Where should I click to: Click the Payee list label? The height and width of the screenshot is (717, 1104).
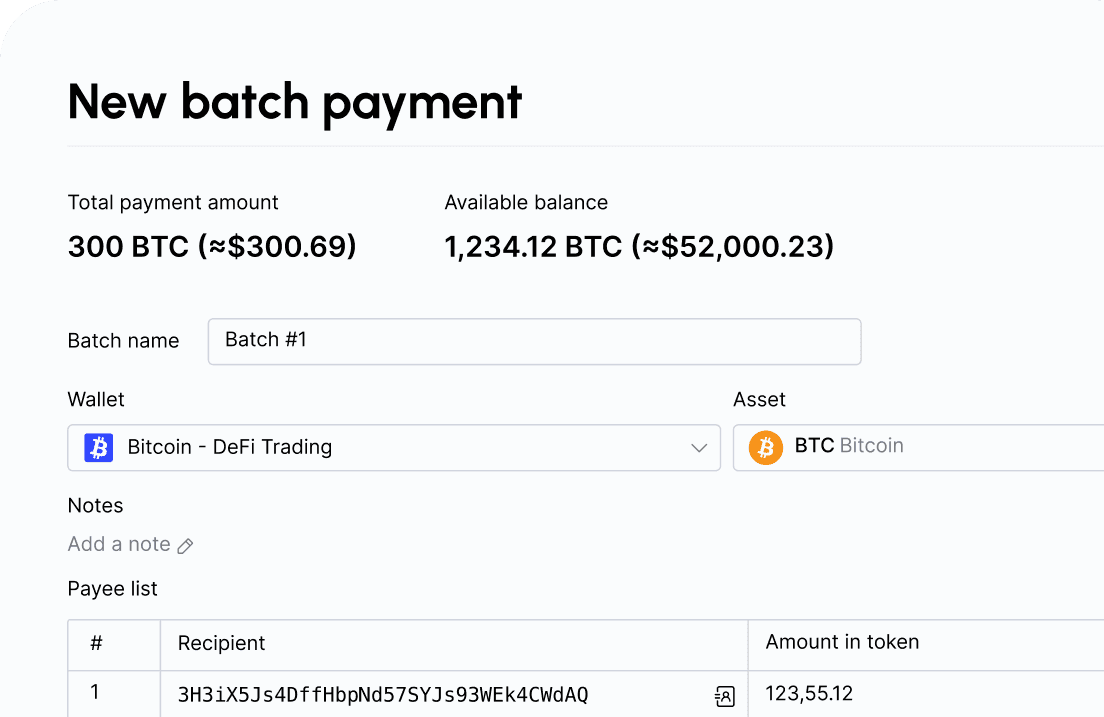pos(113,589)
